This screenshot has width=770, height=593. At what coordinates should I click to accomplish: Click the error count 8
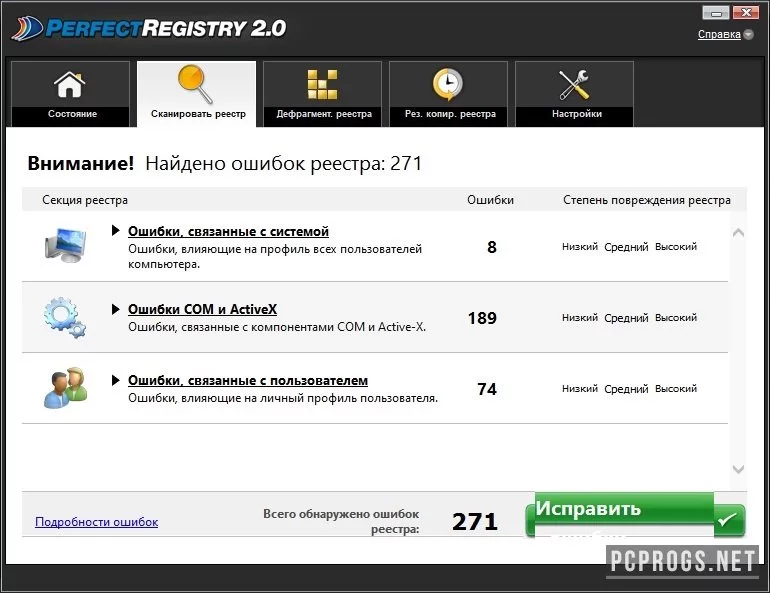(x=492, y=247)
